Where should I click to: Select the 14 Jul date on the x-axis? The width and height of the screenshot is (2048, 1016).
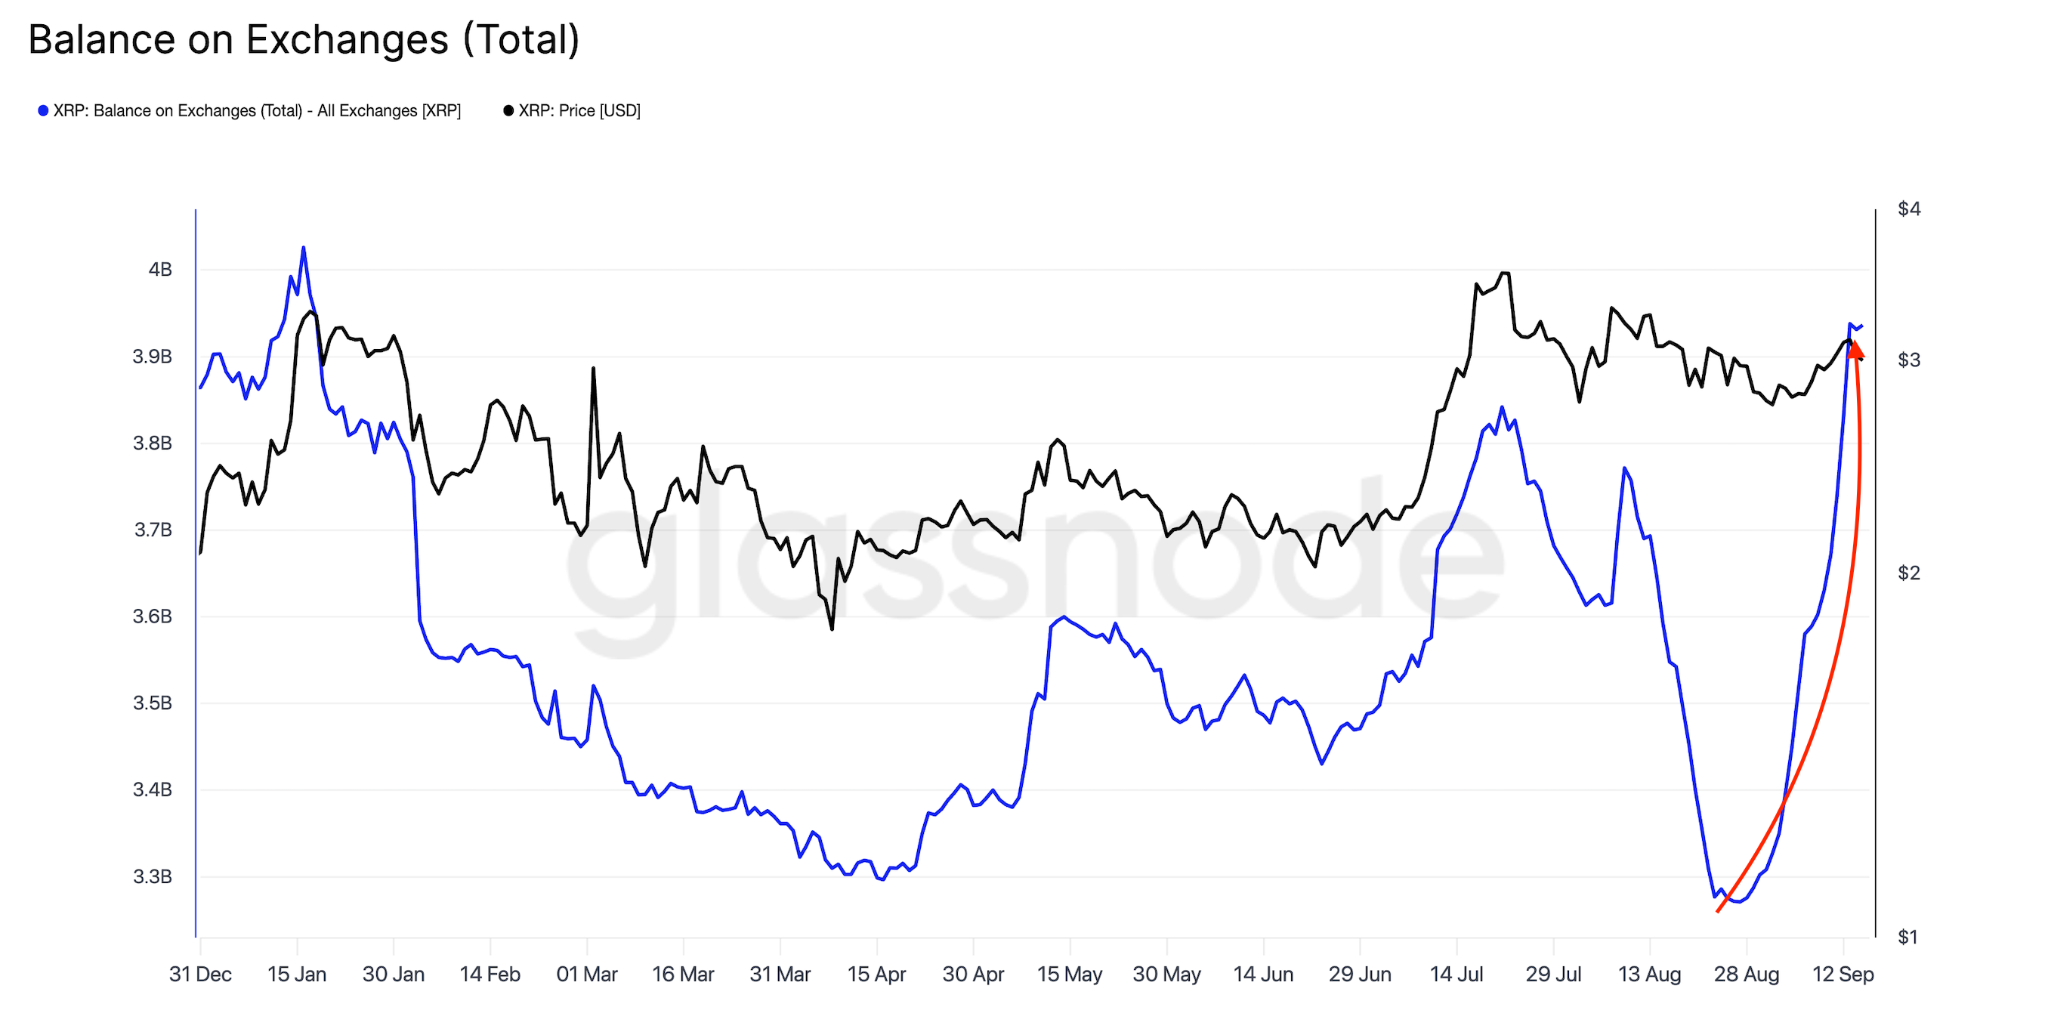click(1456, 974)
